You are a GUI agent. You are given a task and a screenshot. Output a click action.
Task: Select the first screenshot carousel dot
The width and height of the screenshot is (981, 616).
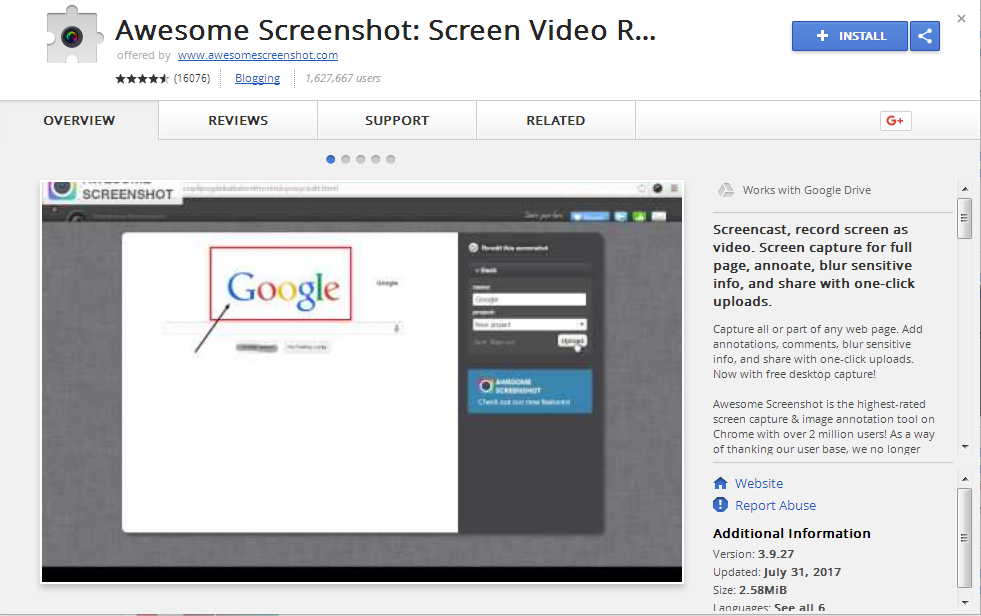click(x=331, y=159)
